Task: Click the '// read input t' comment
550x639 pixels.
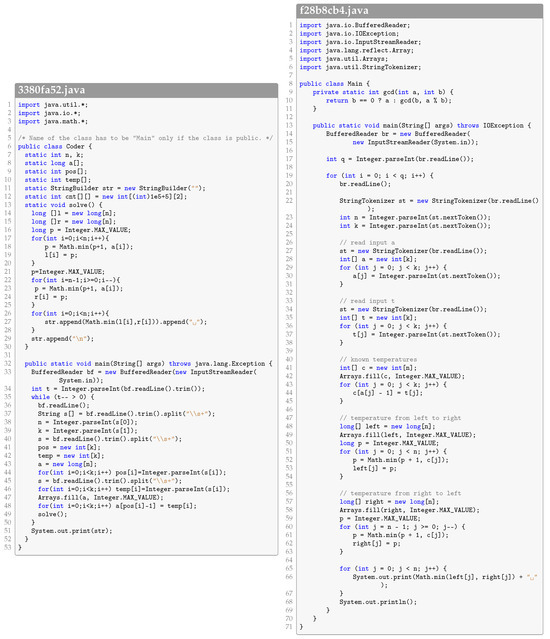Action: [x=367, y=301]
